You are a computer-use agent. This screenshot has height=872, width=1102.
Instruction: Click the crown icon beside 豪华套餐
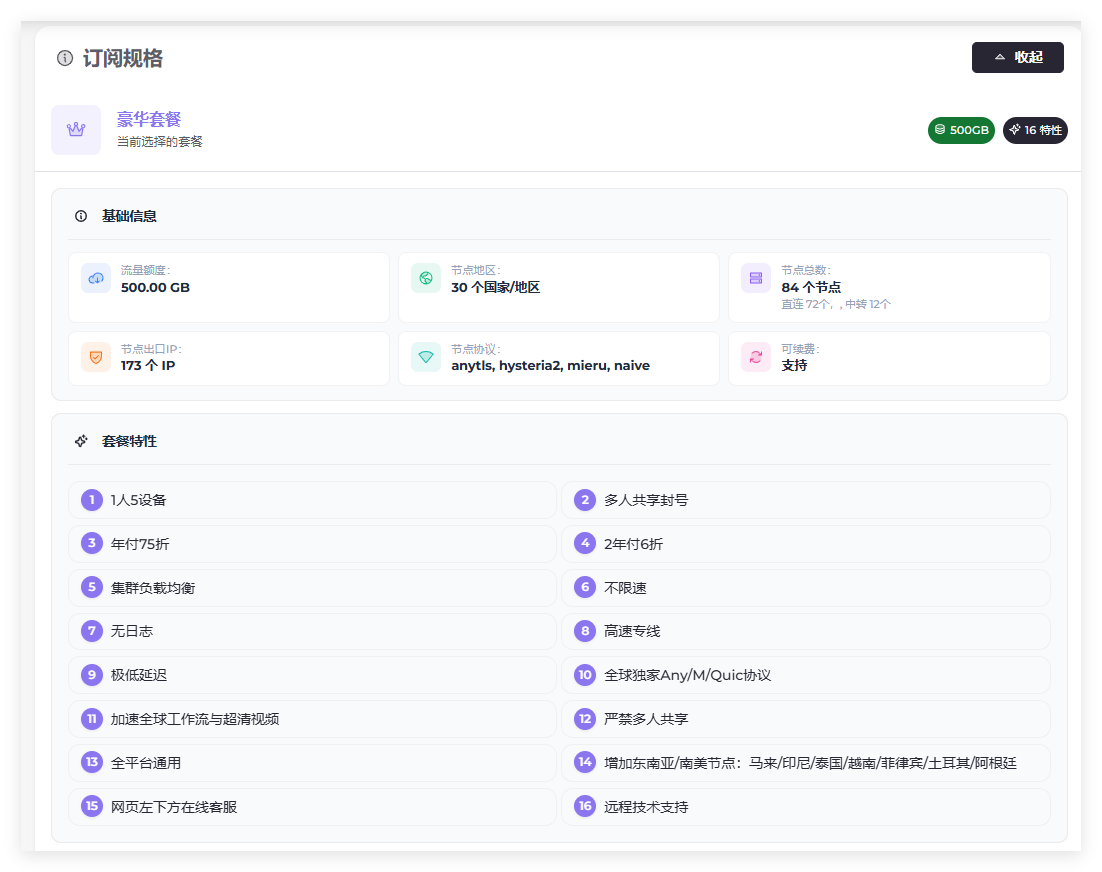(76, 130)
